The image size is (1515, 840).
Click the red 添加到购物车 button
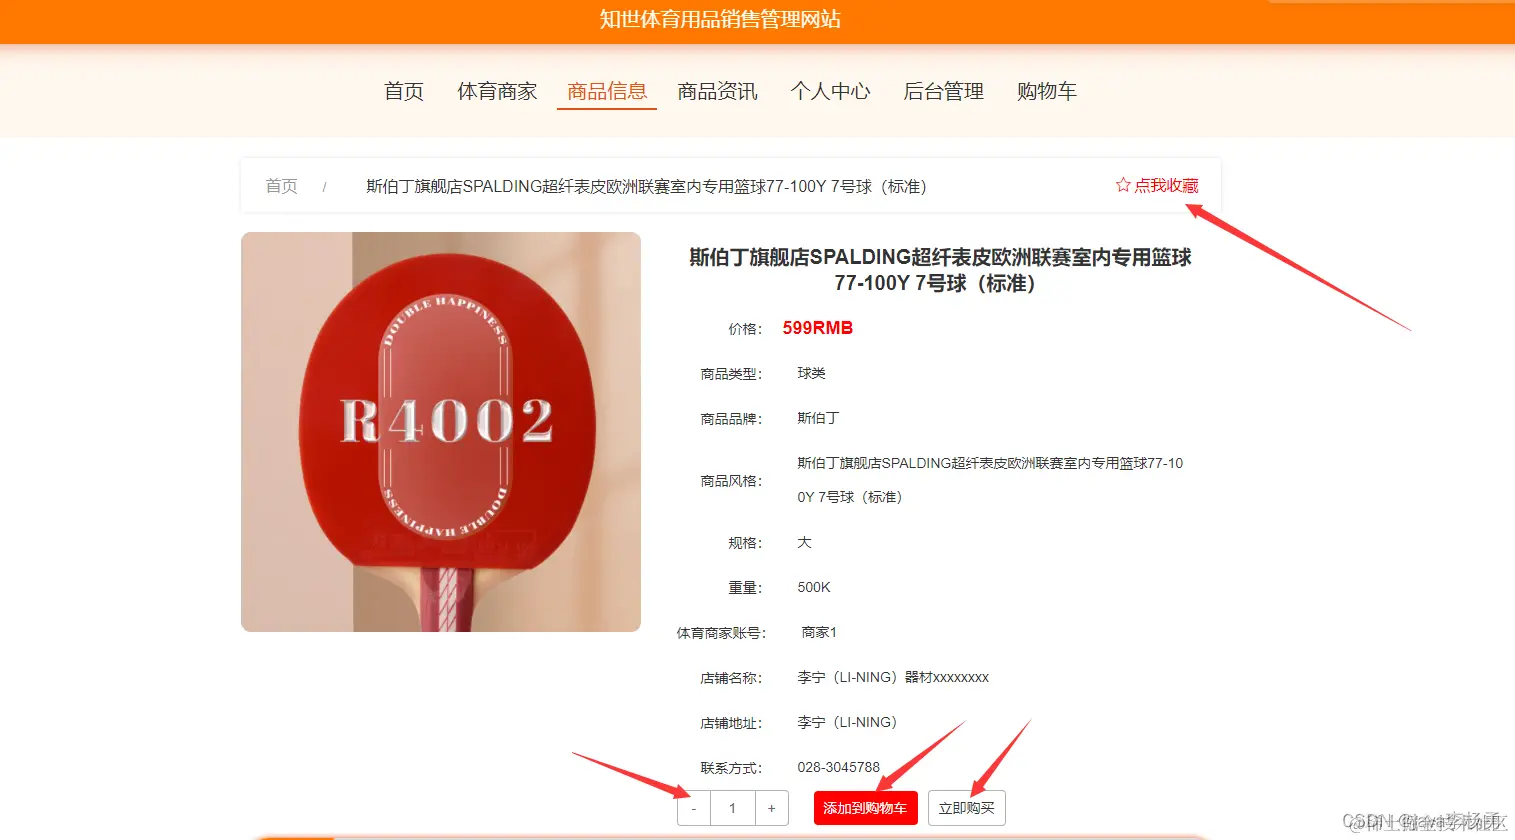coord(865,808)
